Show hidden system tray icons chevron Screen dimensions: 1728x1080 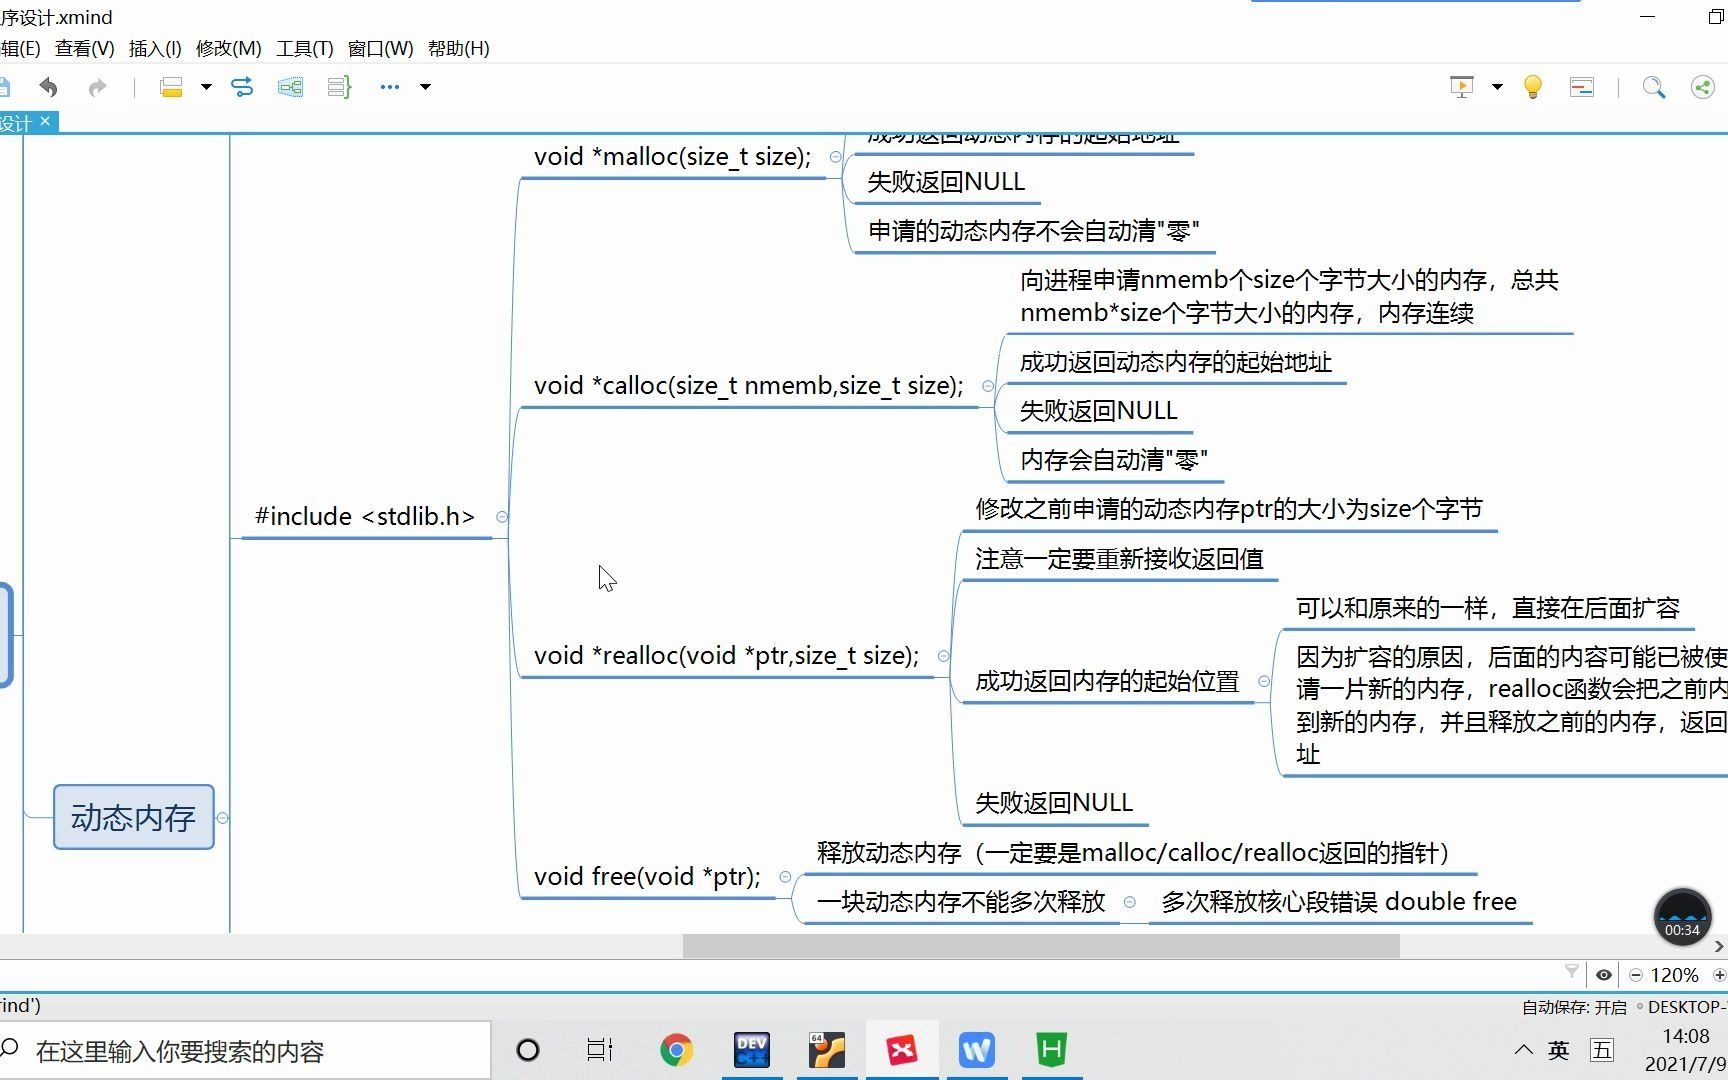point(1523,1050)
